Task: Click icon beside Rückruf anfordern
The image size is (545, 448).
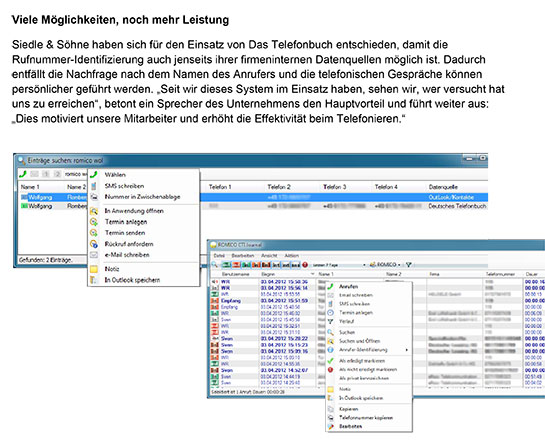Action: pos(94,244)
